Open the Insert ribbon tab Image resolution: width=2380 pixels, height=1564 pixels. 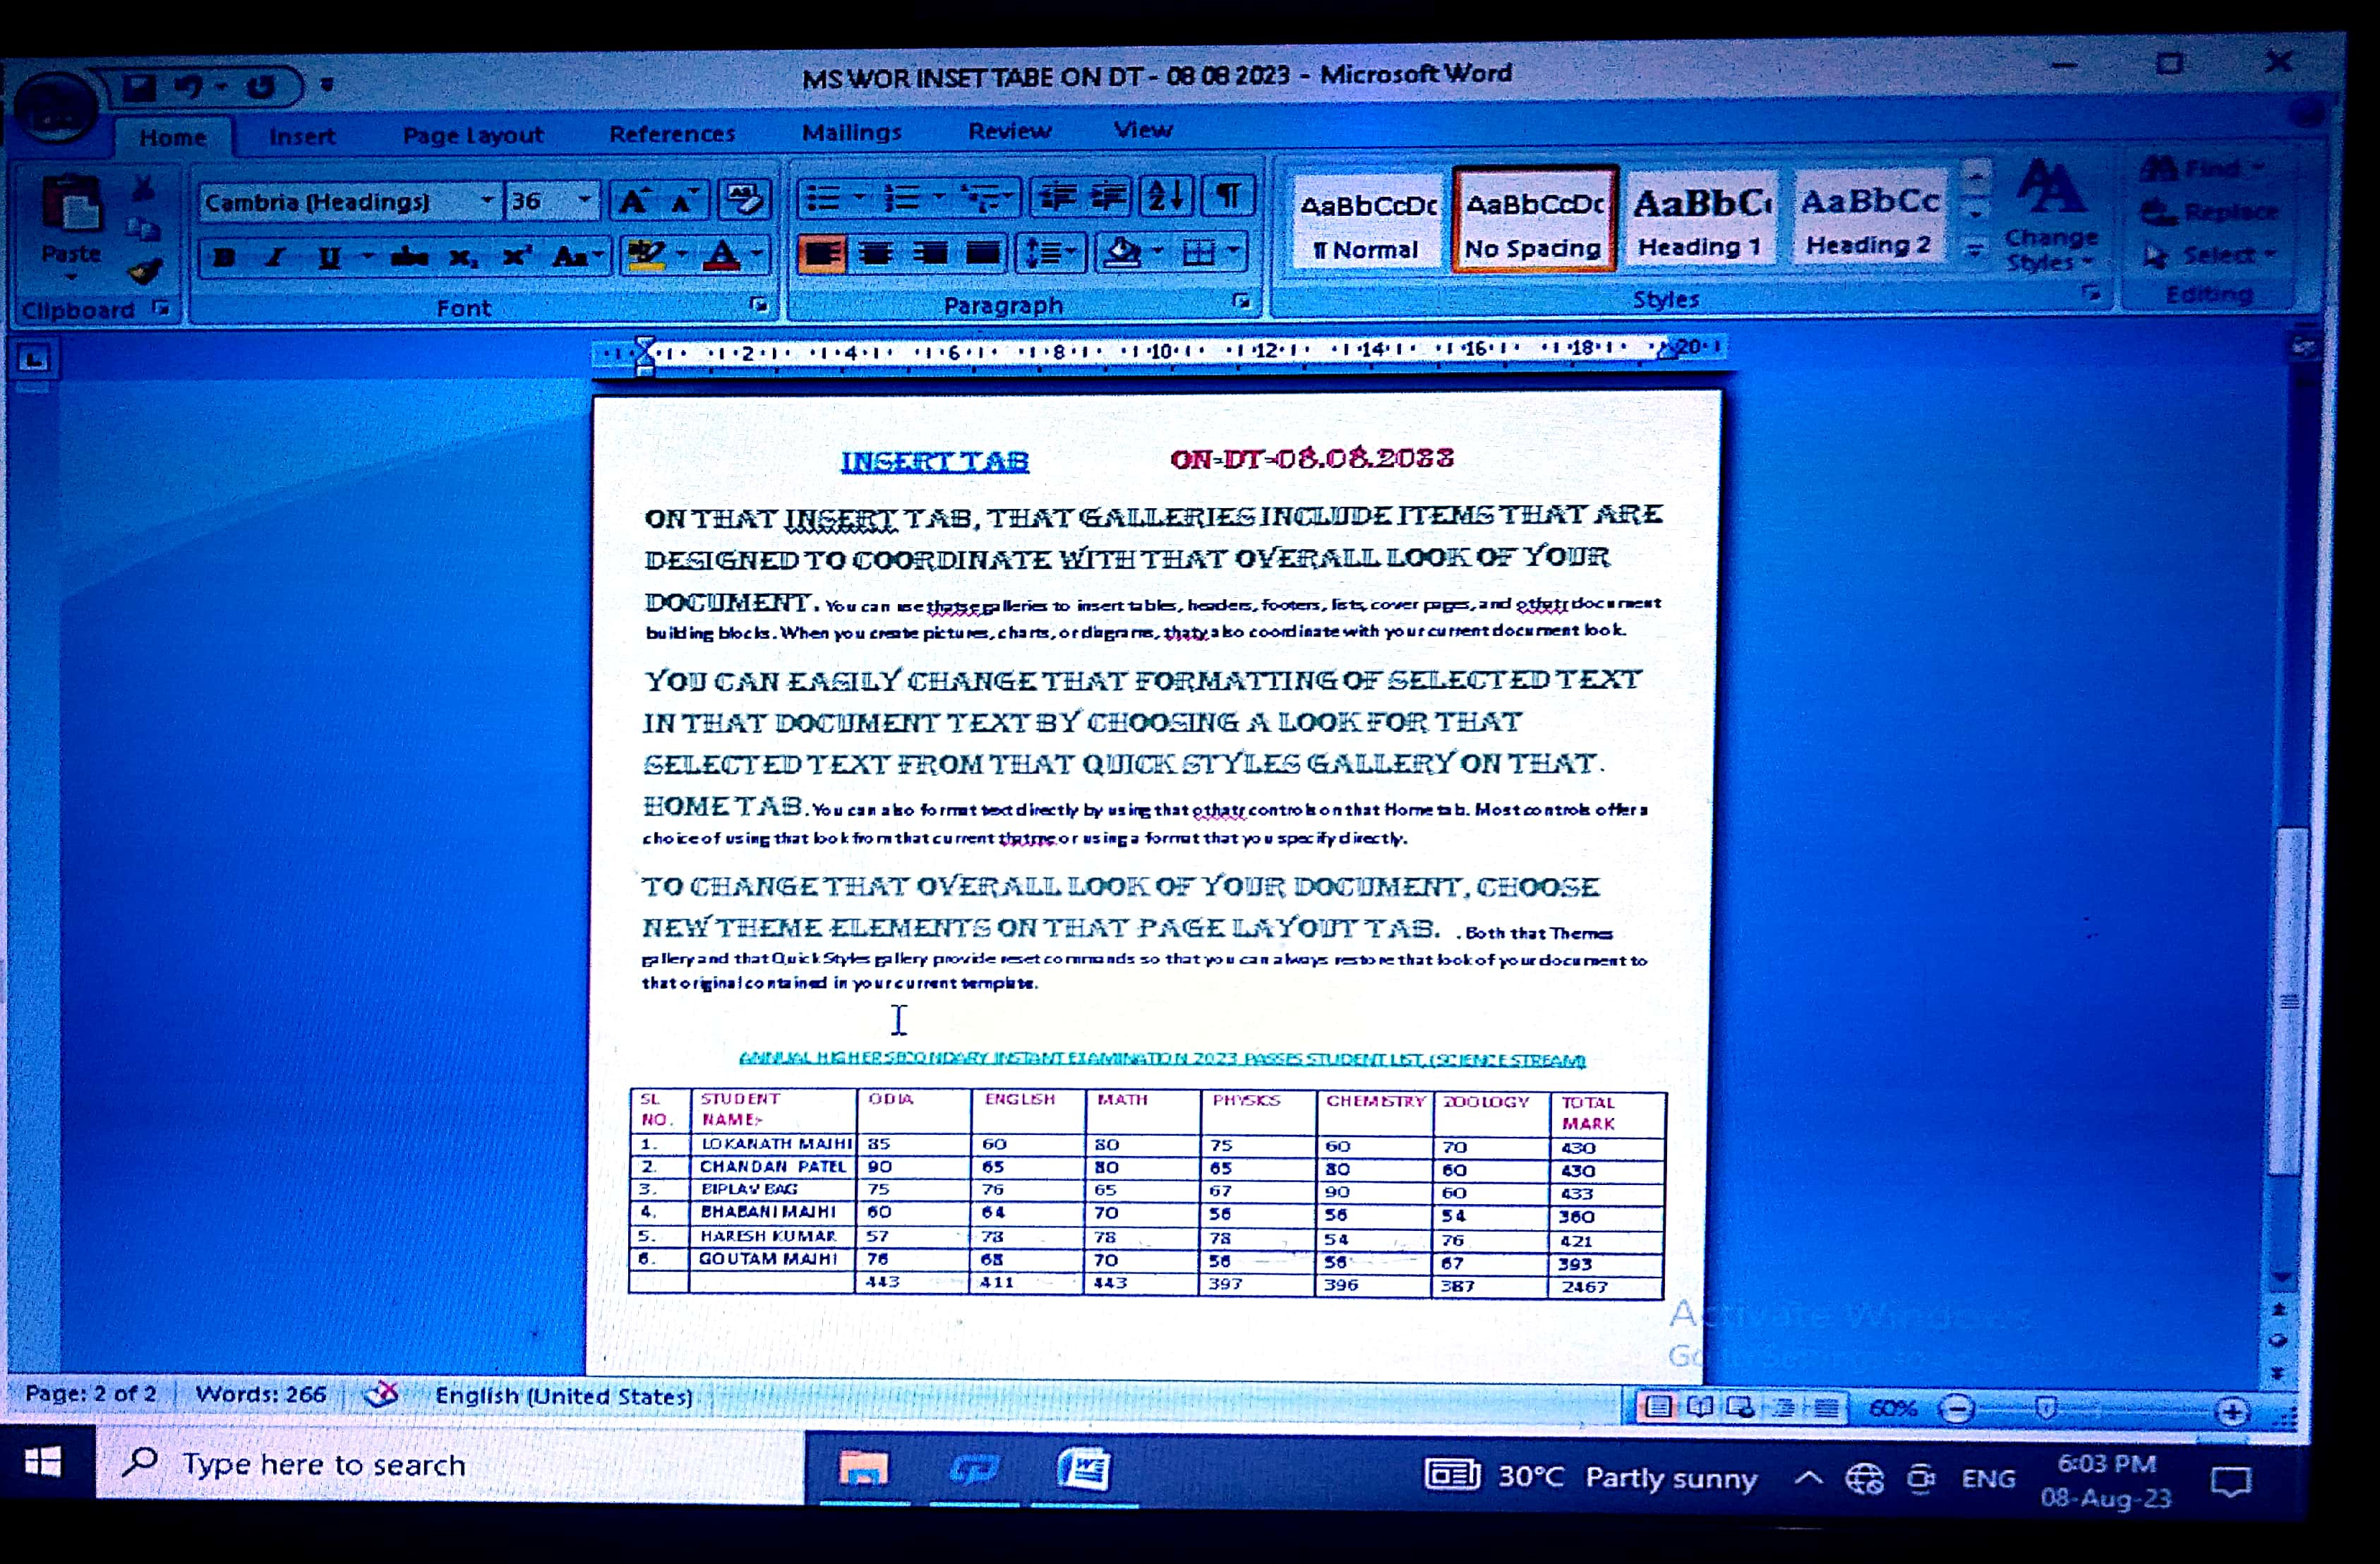(302, 136)
